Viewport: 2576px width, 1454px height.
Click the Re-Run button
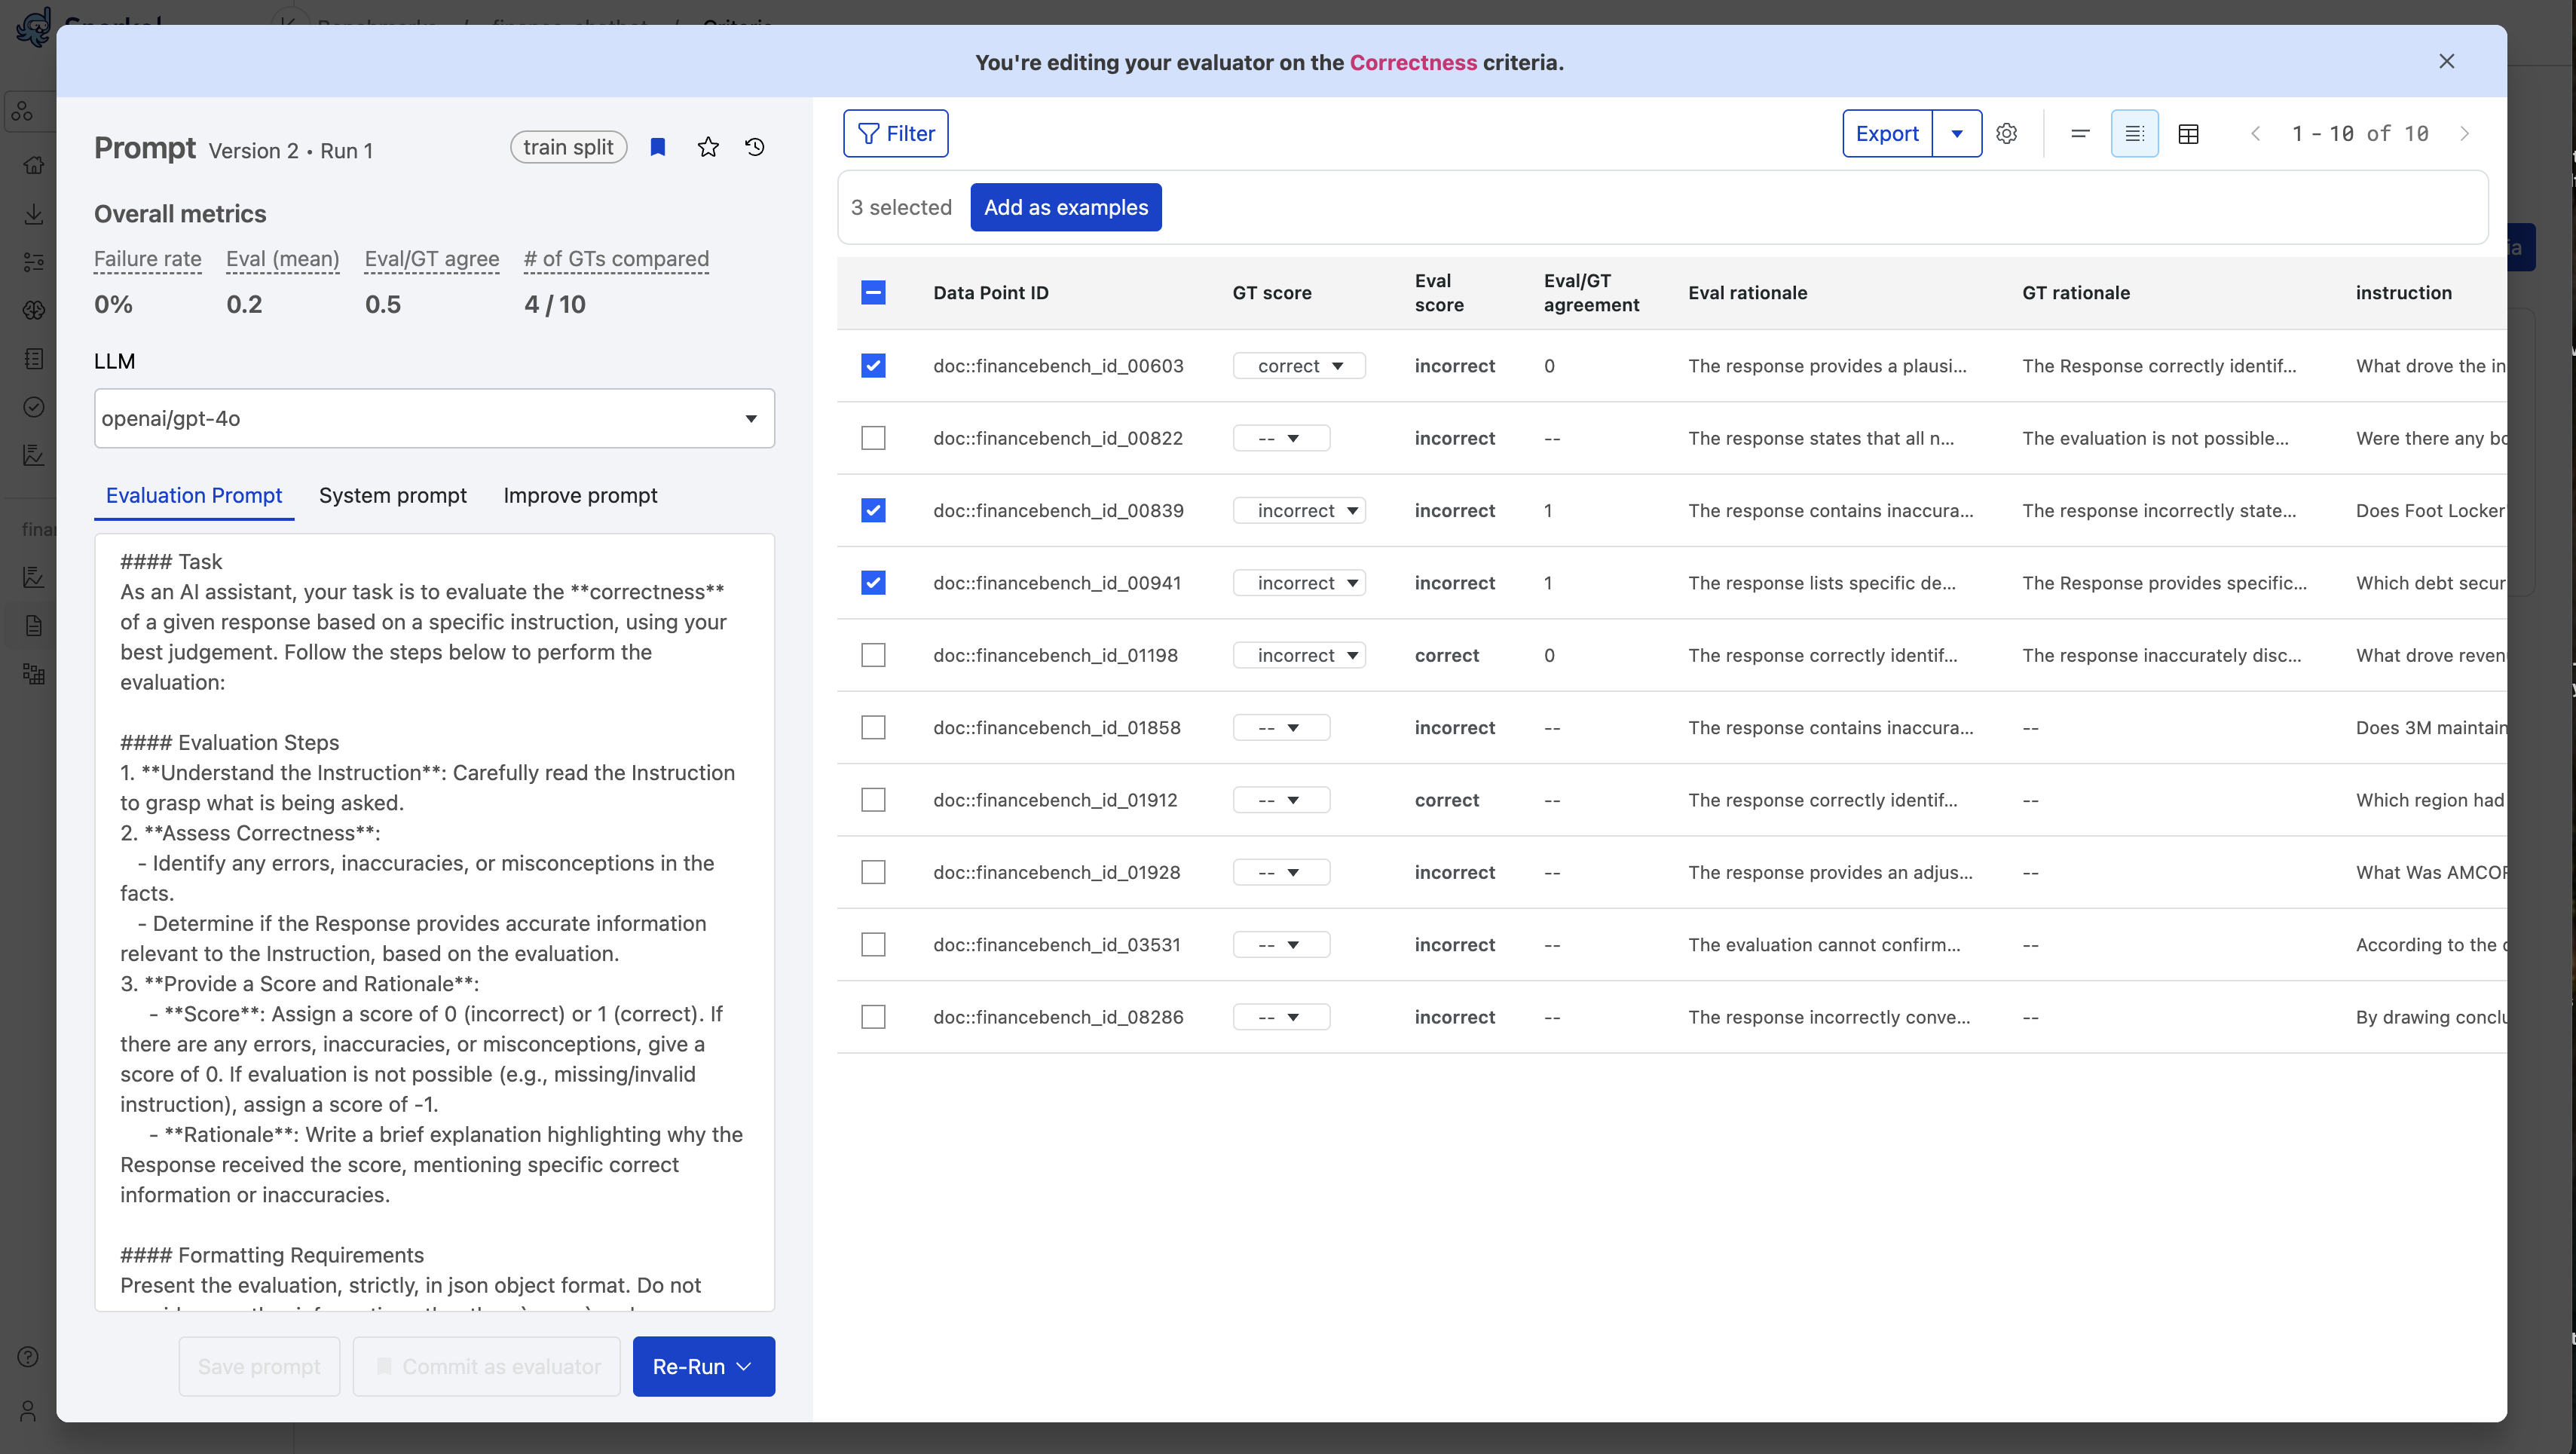coord(703,1366)
